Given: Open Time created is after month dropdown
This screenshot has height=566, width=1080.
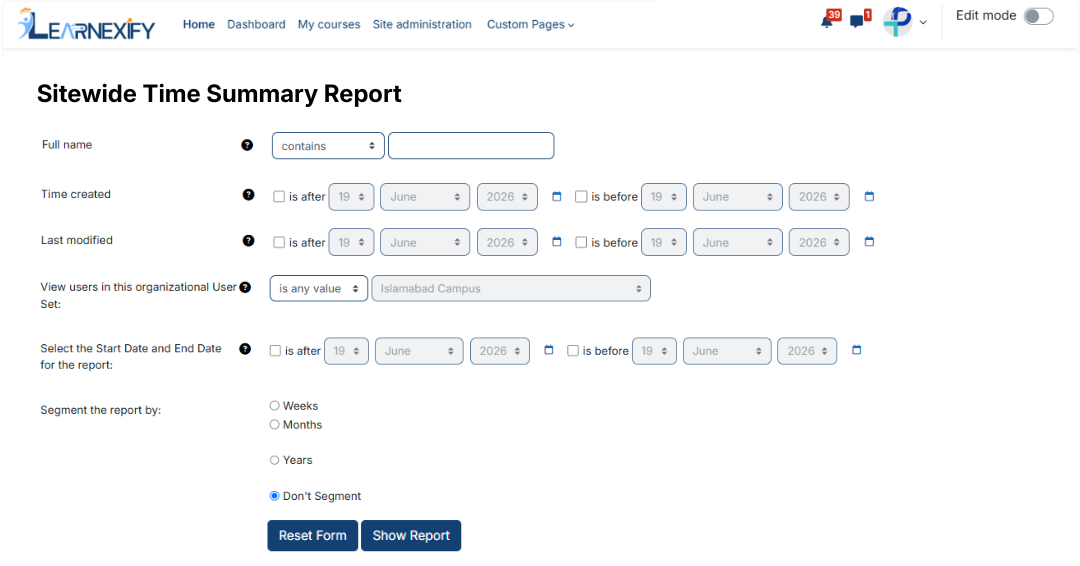Looking at the screenshot, I should (x=425, y=197).
